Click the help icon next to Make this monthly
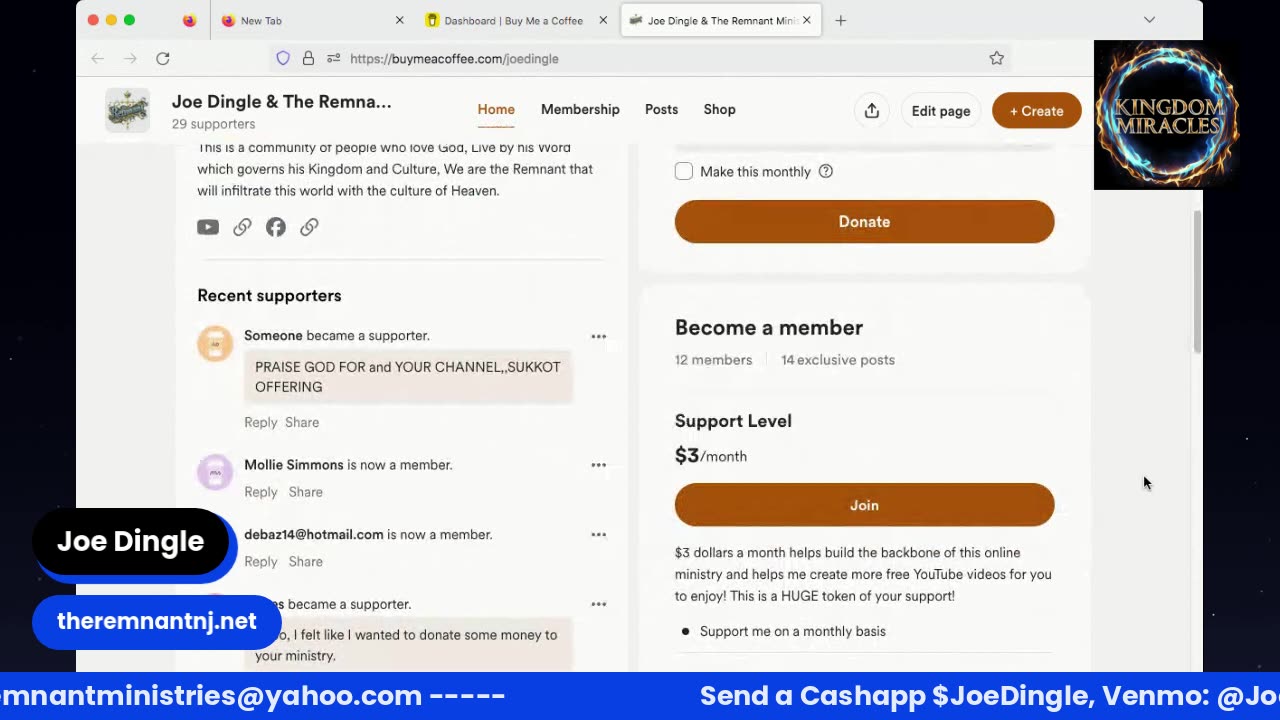Screen dimensions: 1280x720 826,171
